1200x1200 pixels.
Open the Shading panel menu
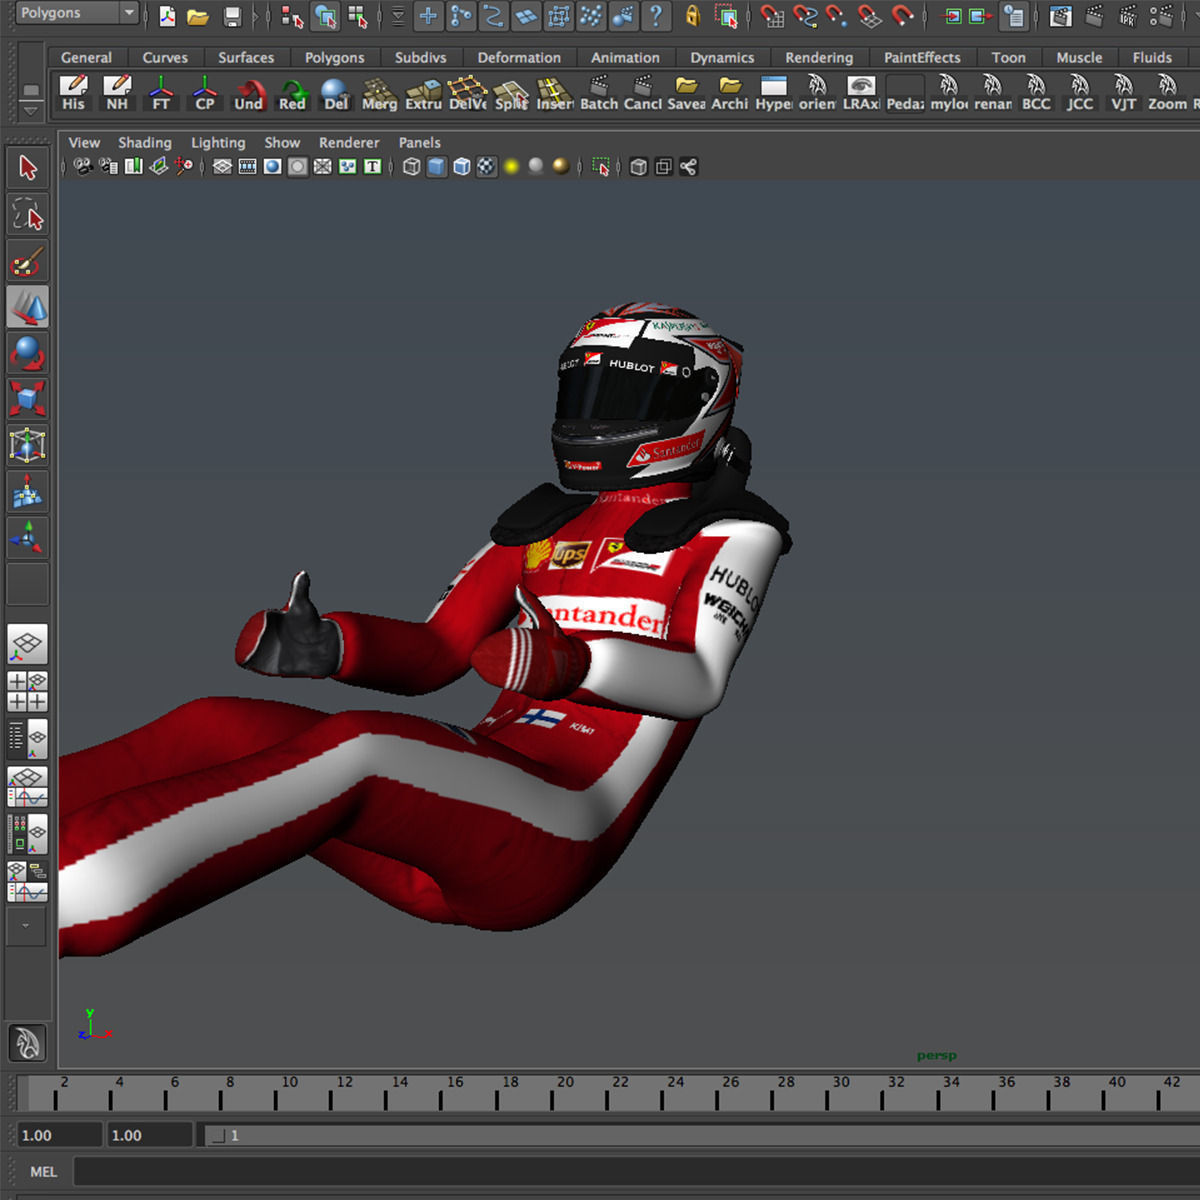coord(145,143)
